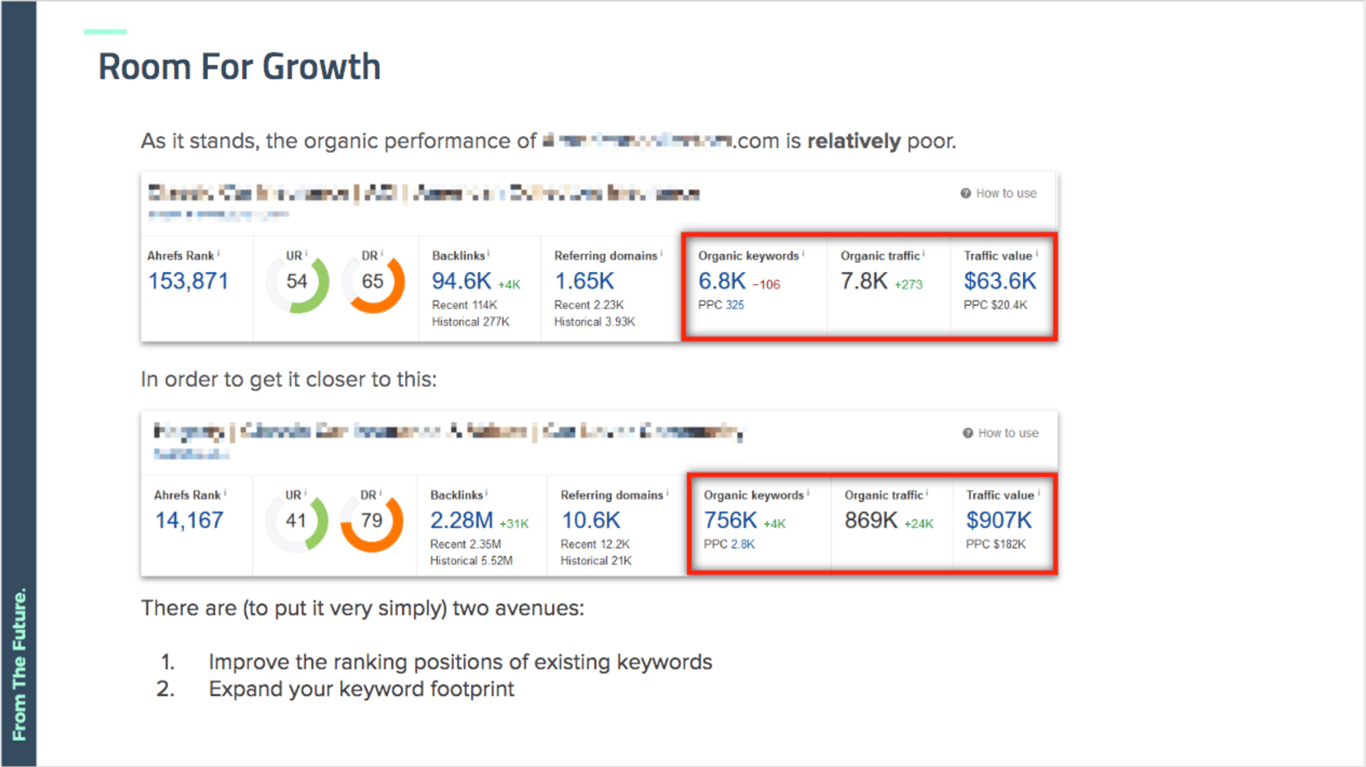Viewport: 1366px width, 767px height.
Task: Click the PPC 2.8K link
Action: click(743, 544)
